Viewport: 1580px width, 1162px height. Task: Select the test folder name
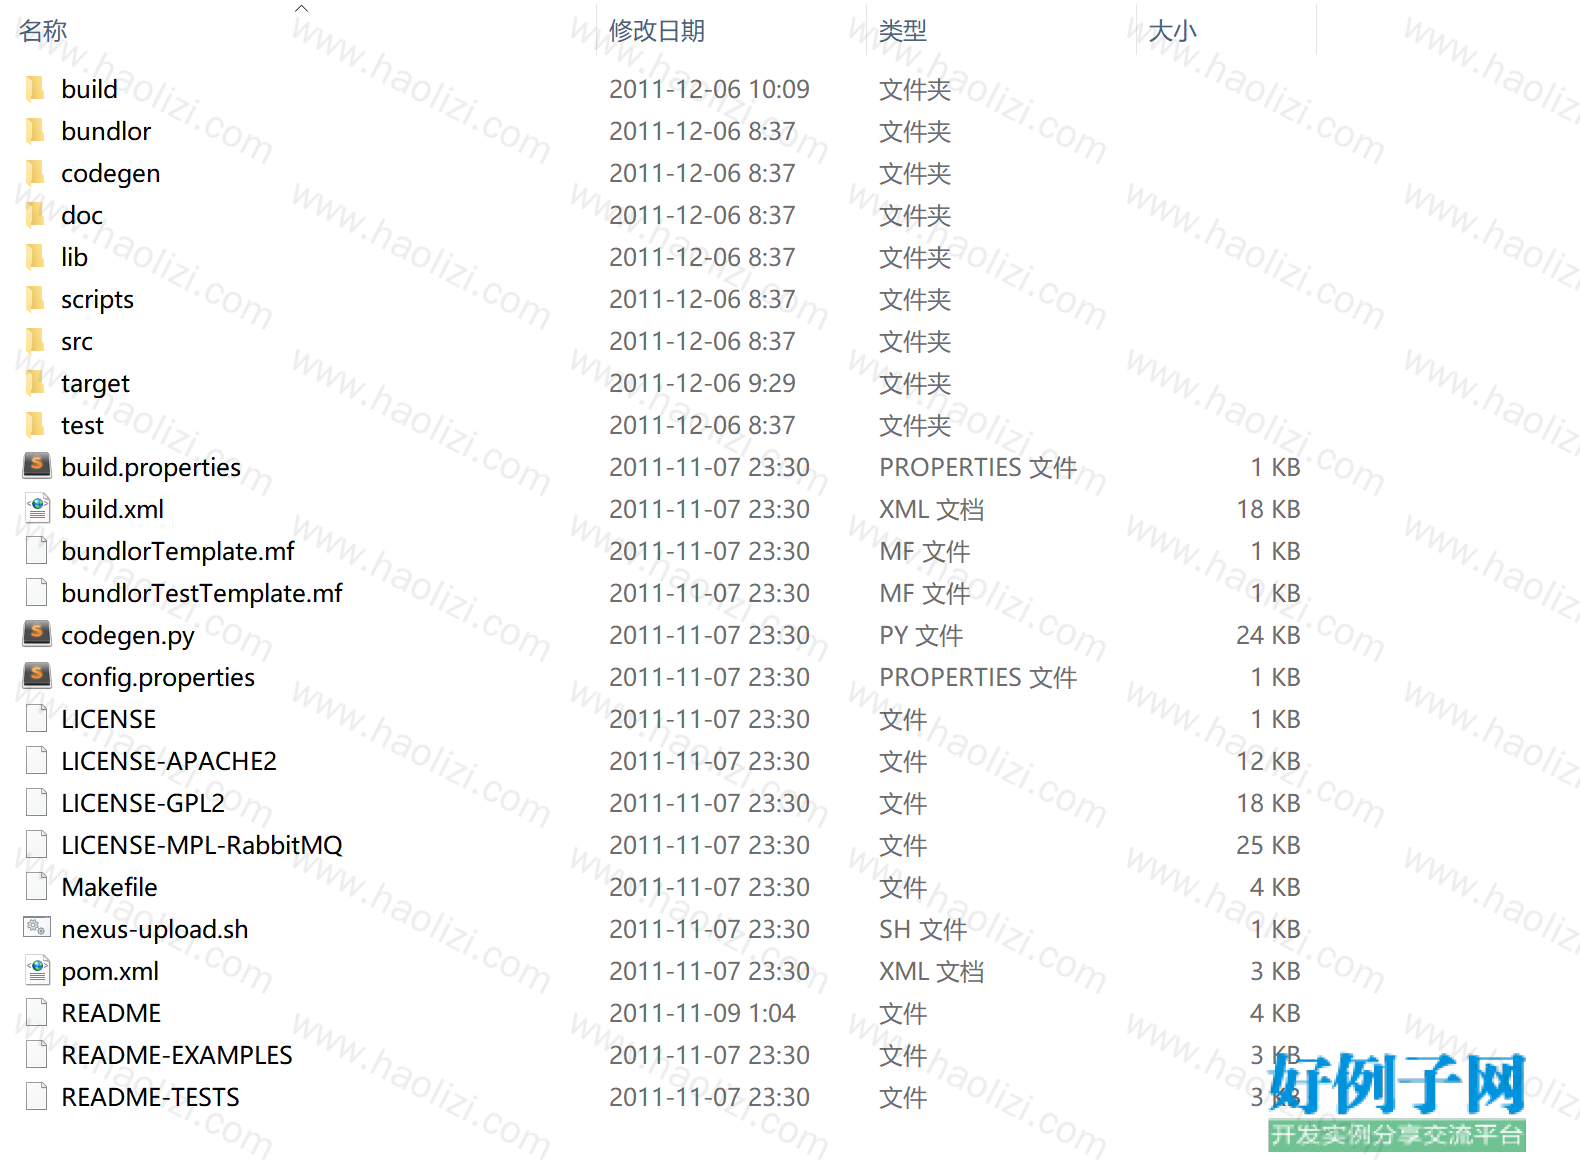[82, 425]
